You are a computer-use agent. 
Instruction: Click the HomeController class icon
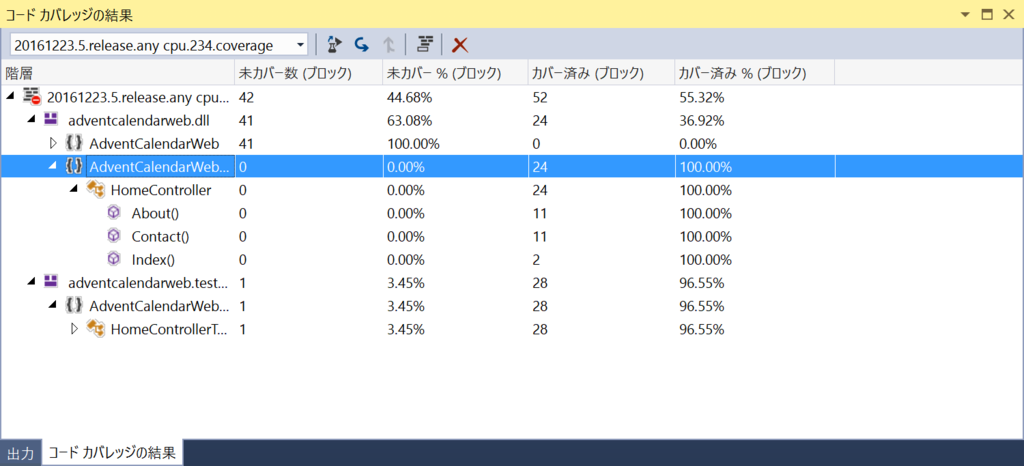96,190
